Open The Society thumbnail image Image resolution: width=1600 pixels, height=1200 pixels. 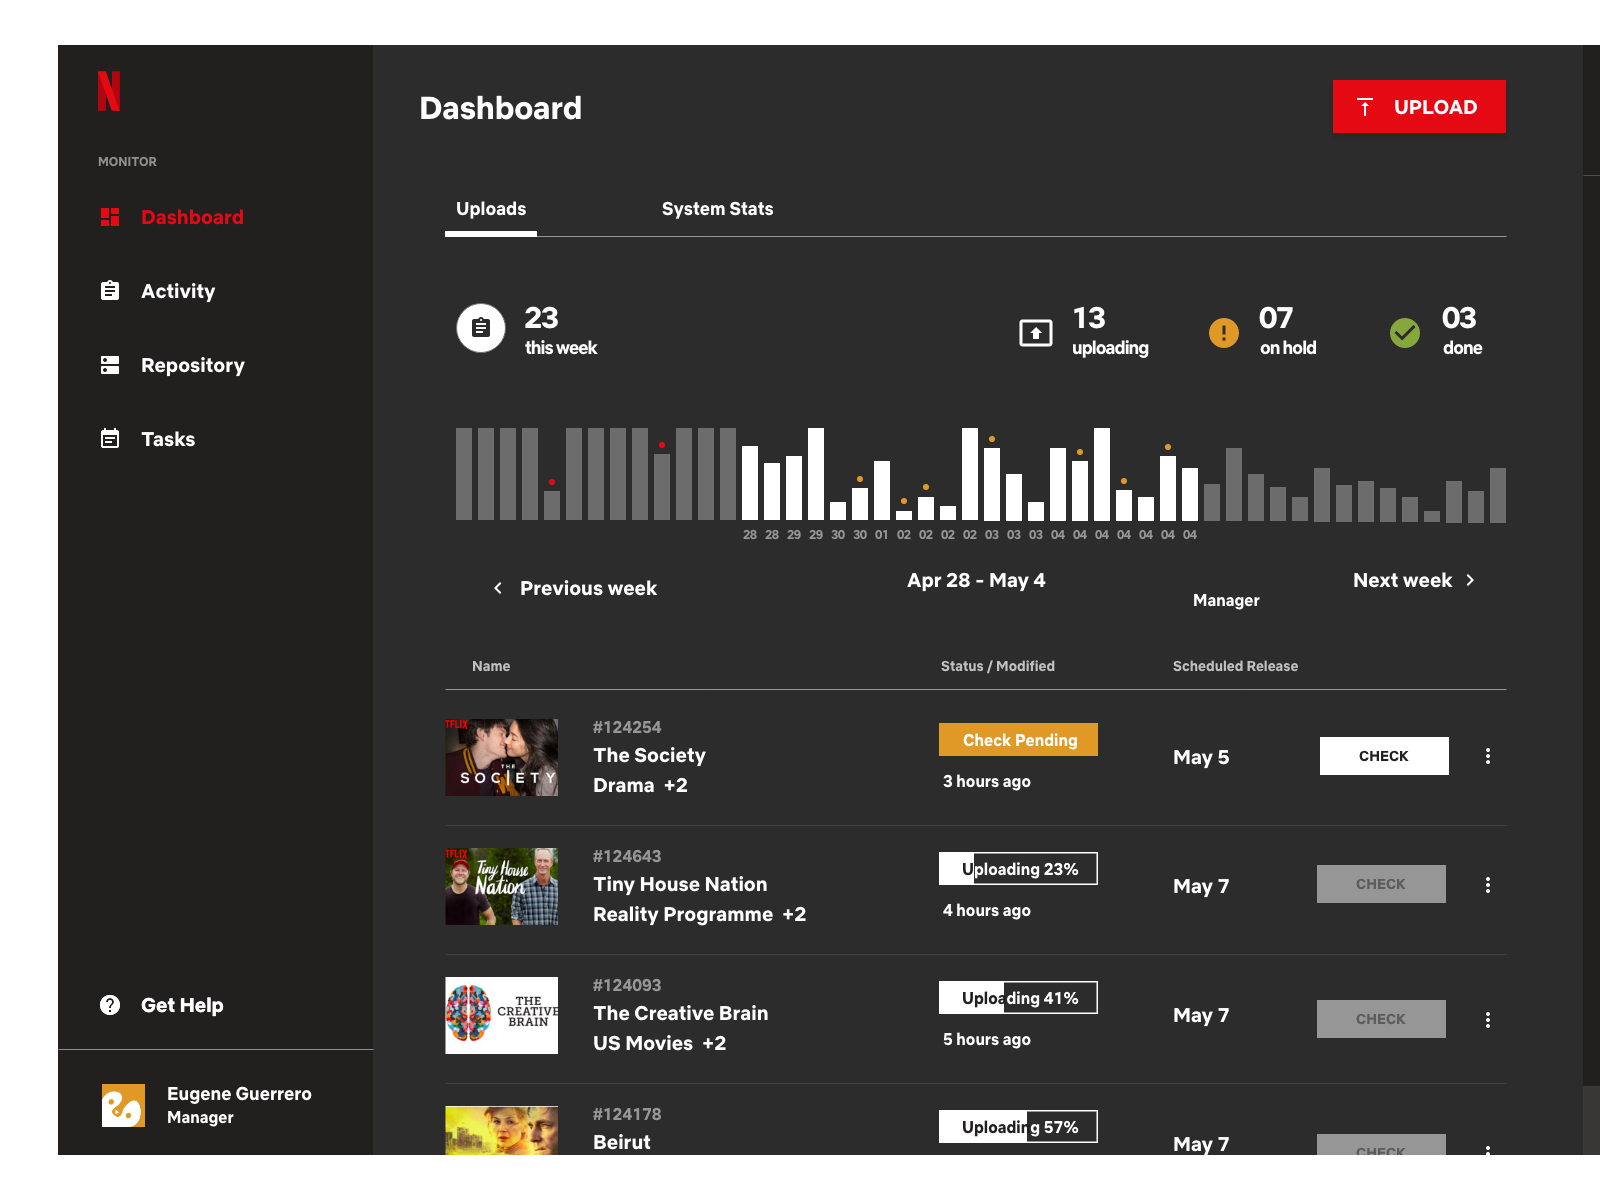click(x=501, y=757)
